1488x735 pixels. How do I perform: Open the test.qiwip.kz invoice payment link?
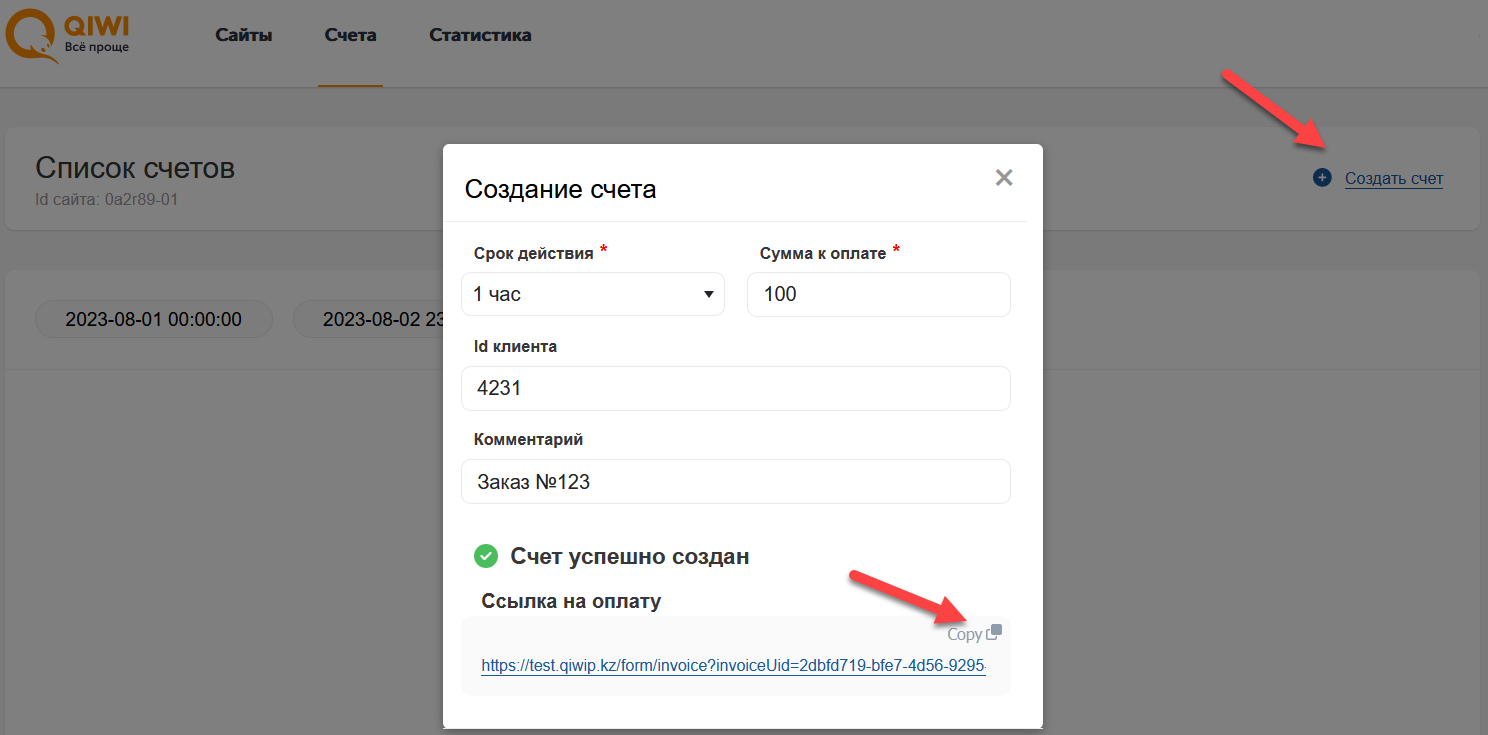(x=734, y=666)
